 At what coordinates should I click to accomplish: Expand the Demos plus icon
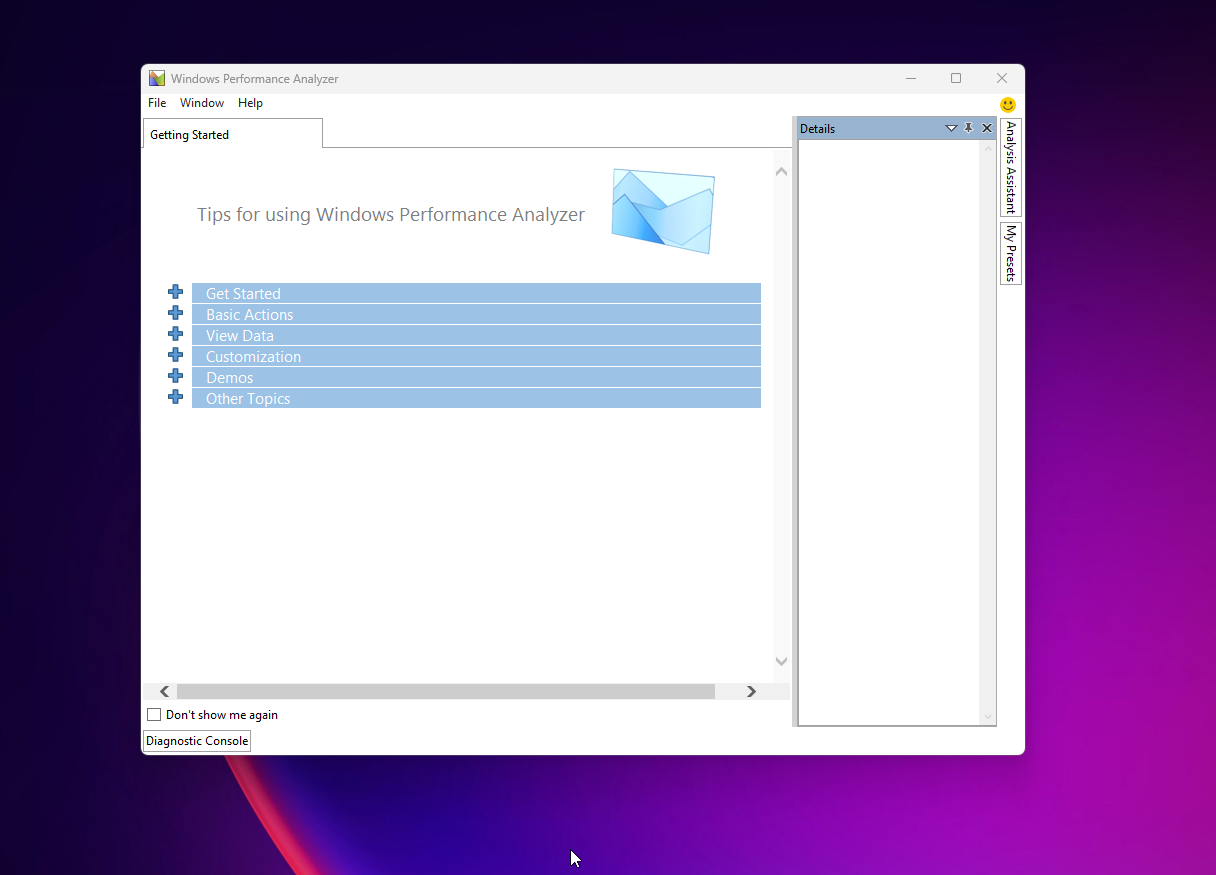(x=176, y=376)
